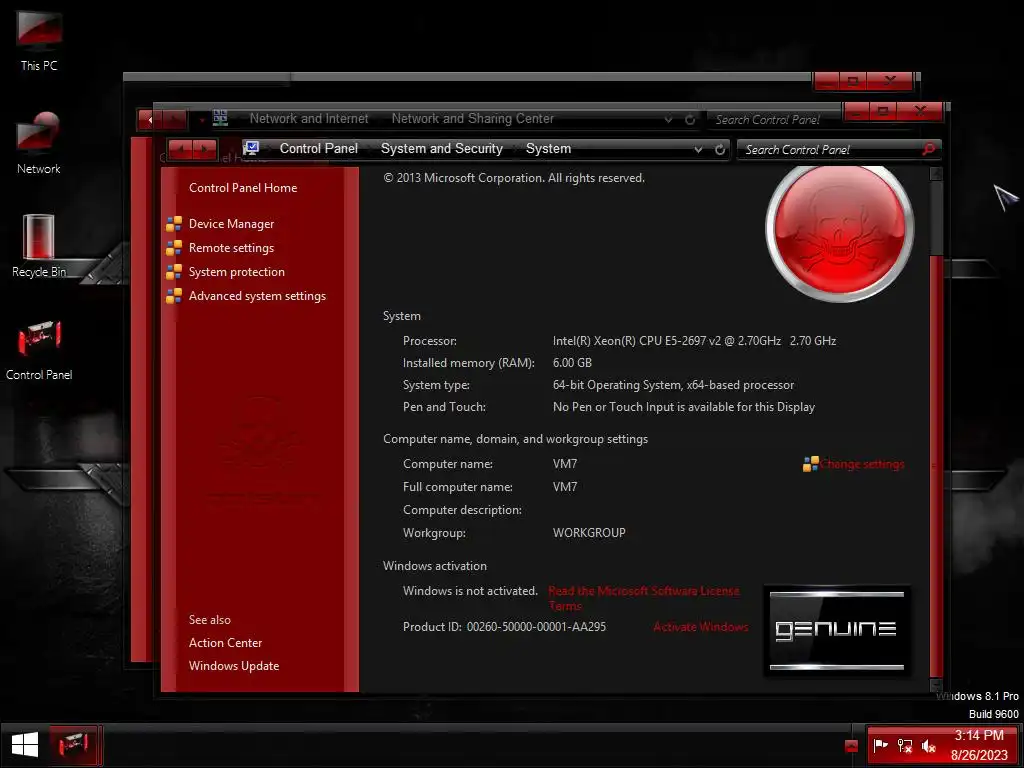Click 'Windows is not activated.' text
Viewport: 1024px width, 768px height.
point(470,591)
